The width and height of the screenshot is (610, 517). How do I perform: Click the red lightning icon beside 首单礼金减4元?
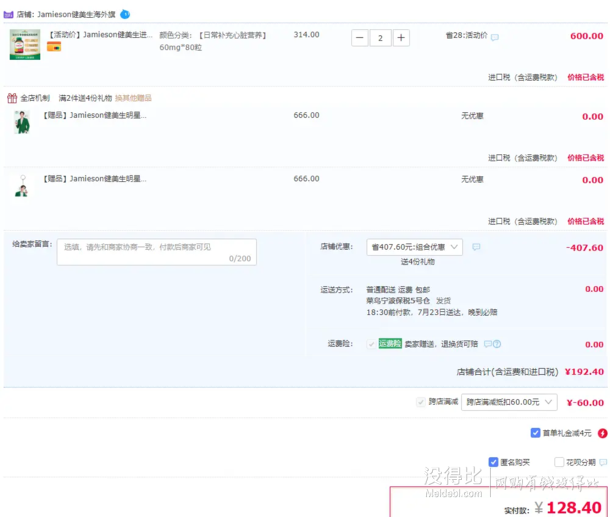coord(603,433)
